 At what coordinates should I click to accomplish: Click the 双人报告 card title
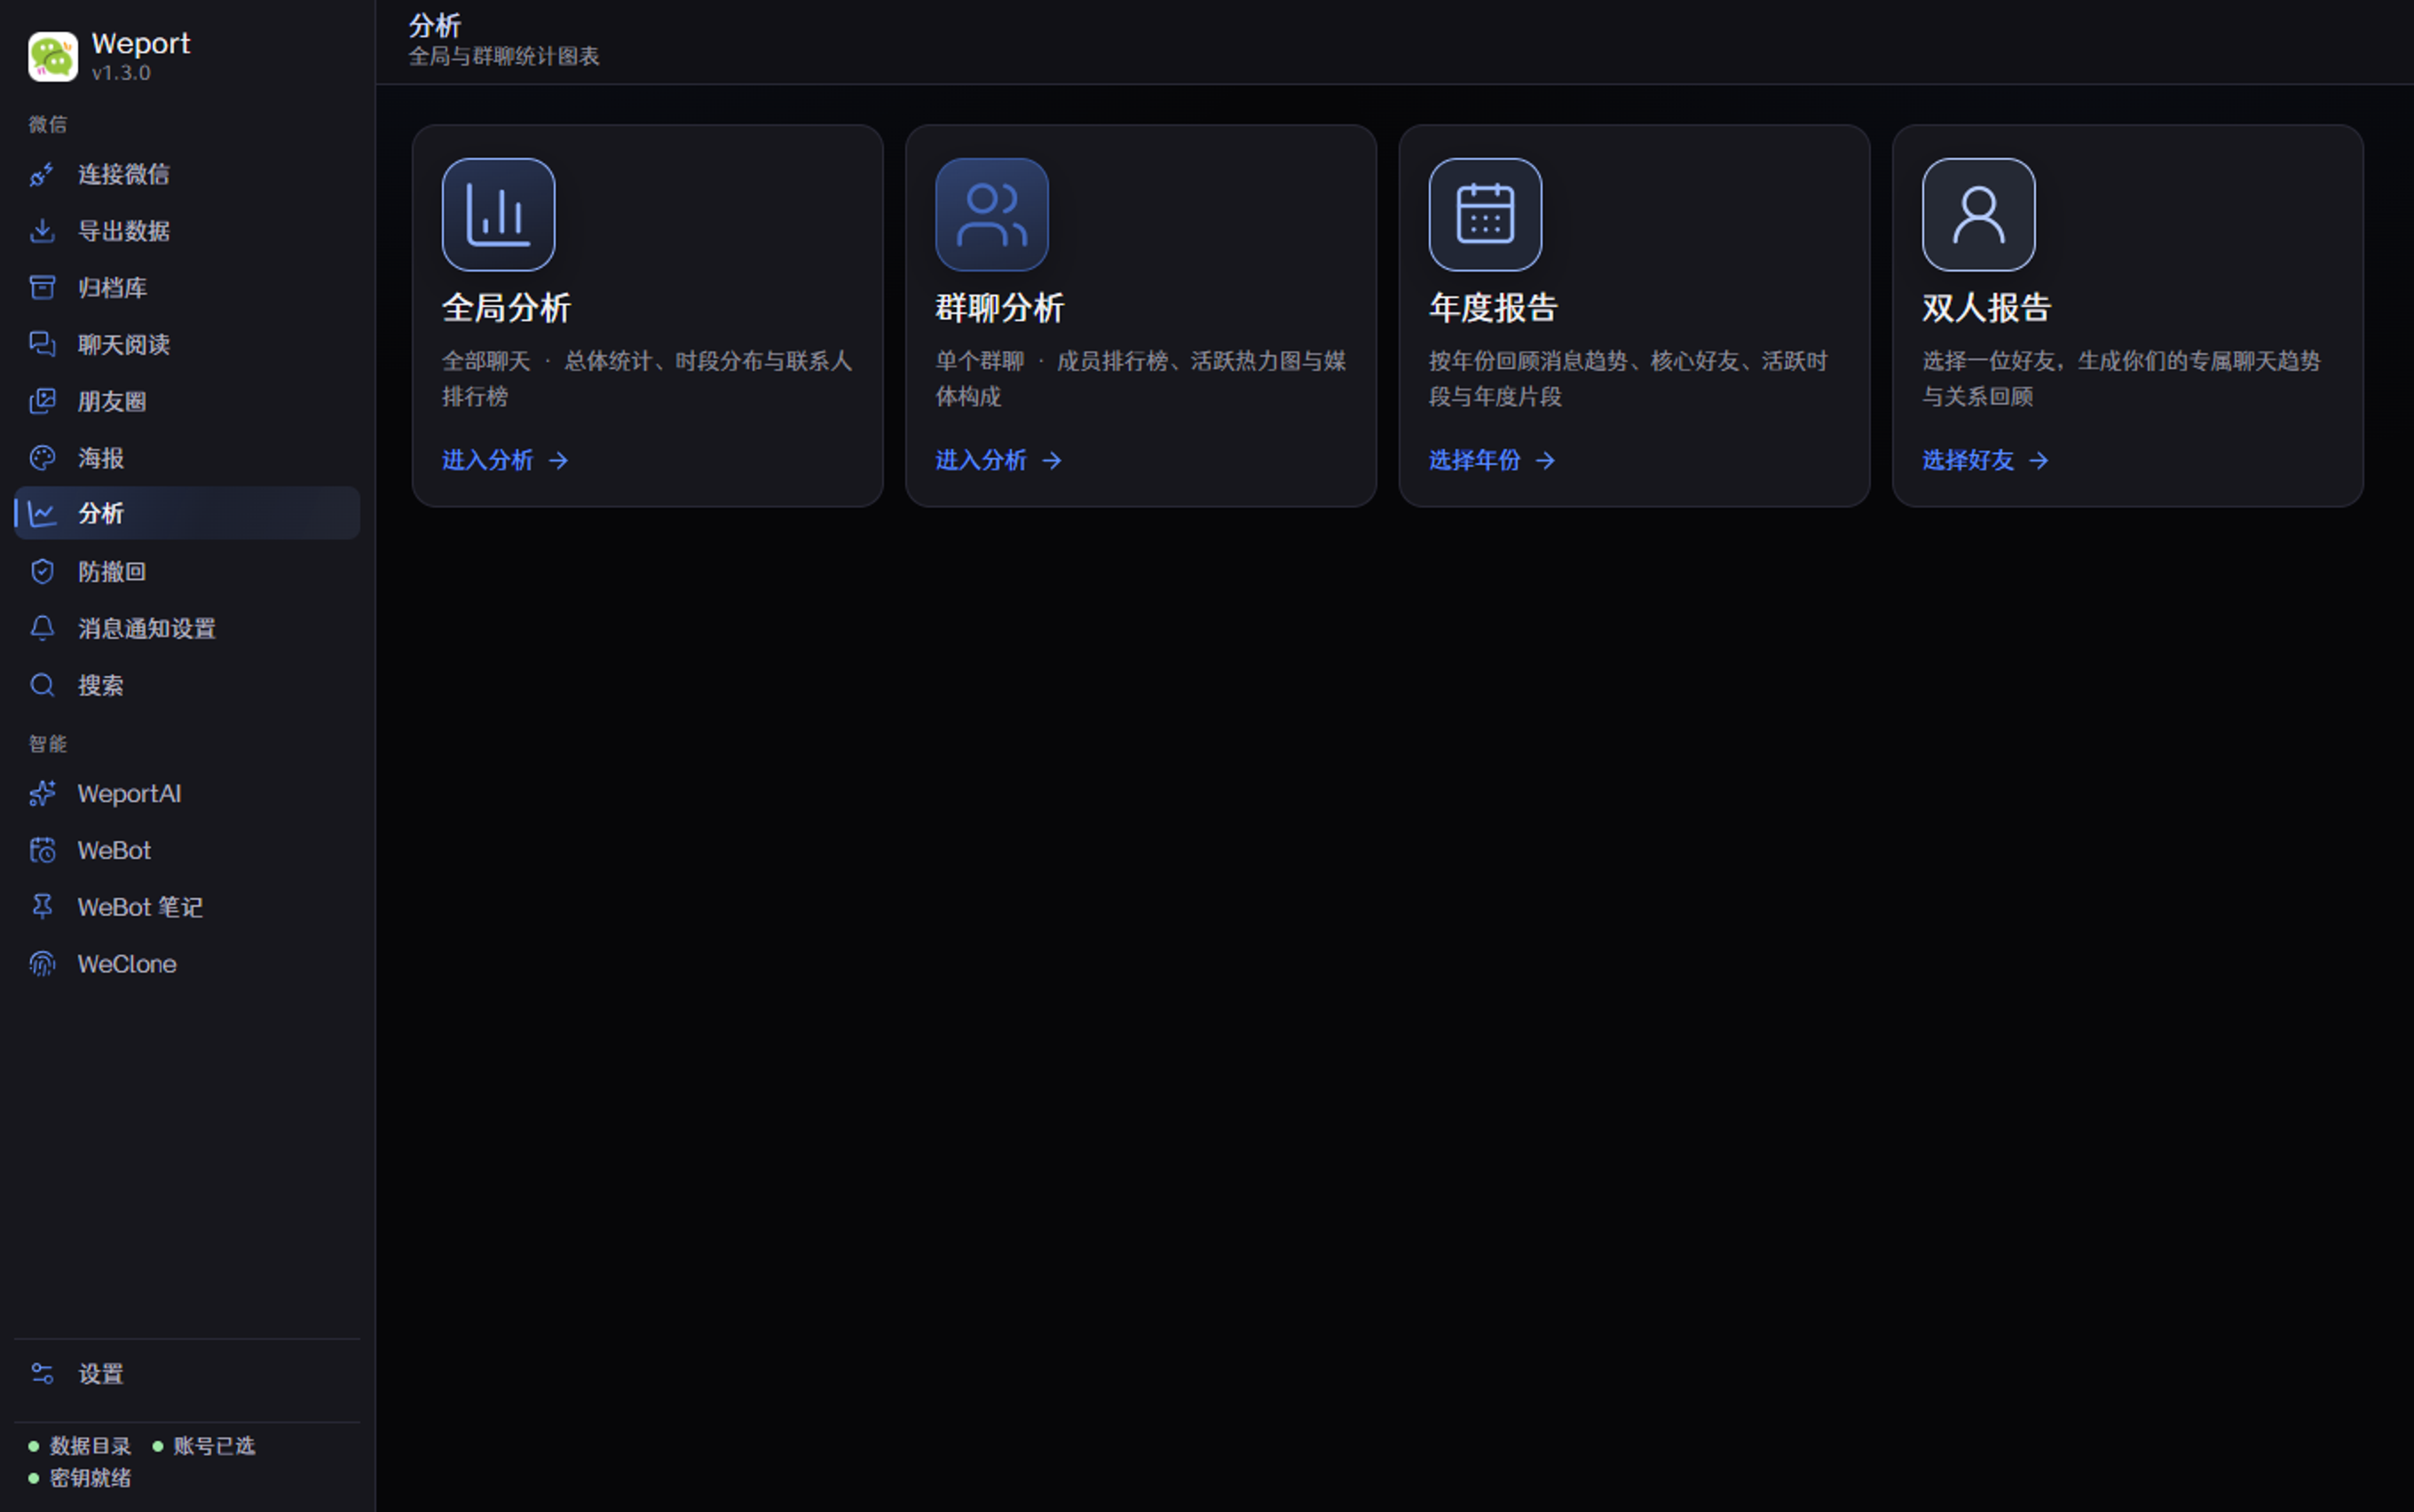(x=1986, y=308)
